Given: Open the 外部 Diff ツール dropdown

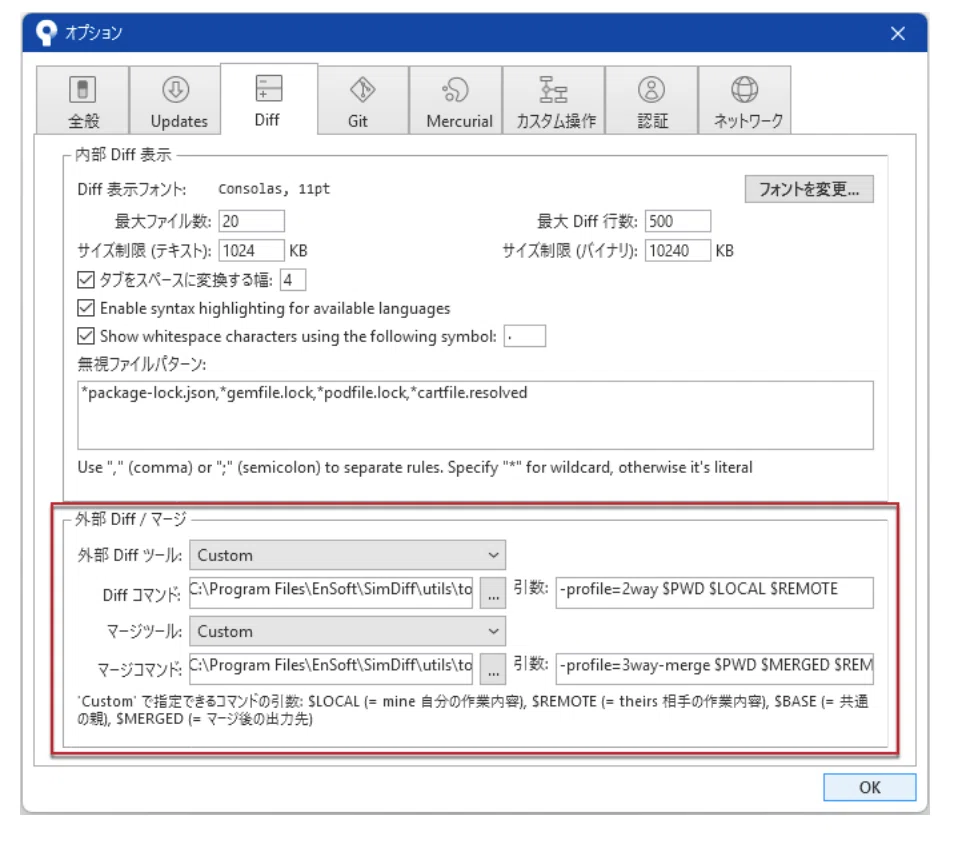Looking at the screenshot, I should [x=347, y=555].
